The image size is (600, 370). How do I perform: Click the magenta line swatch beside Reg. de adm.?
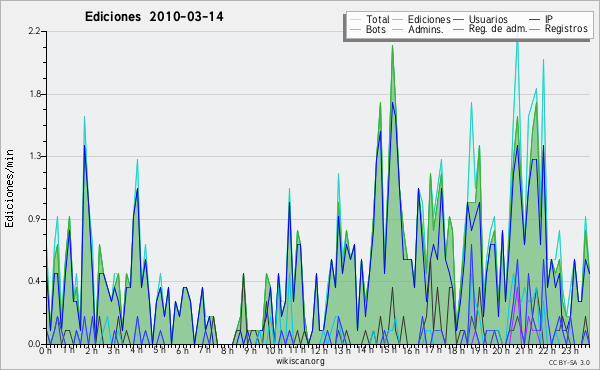458,29
